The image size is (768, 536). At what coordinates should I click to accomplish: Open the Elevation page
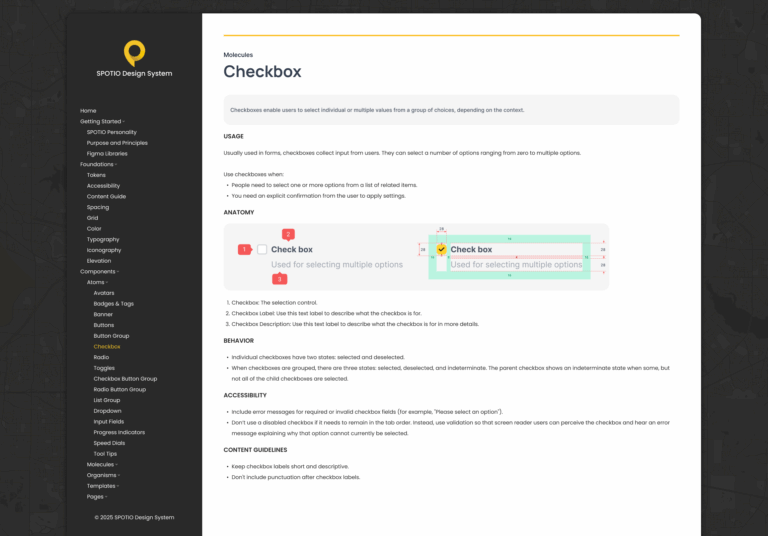[x=99, y=261]
